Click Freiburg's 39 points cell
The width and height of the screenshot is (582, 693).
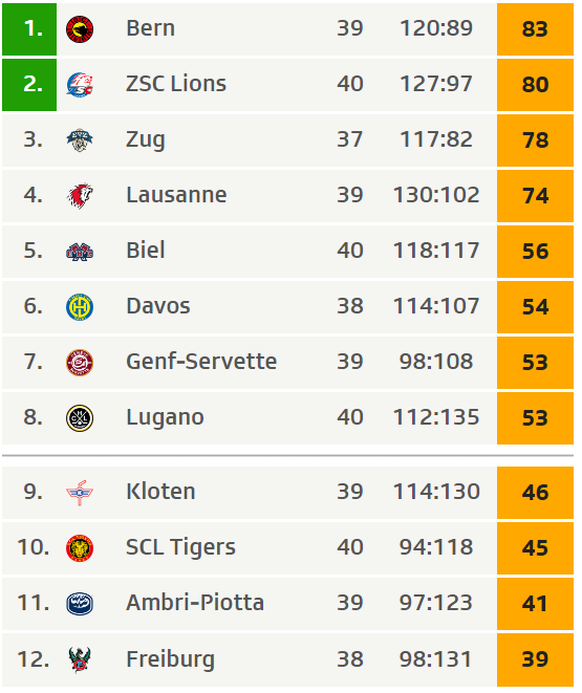click(535, 659)
